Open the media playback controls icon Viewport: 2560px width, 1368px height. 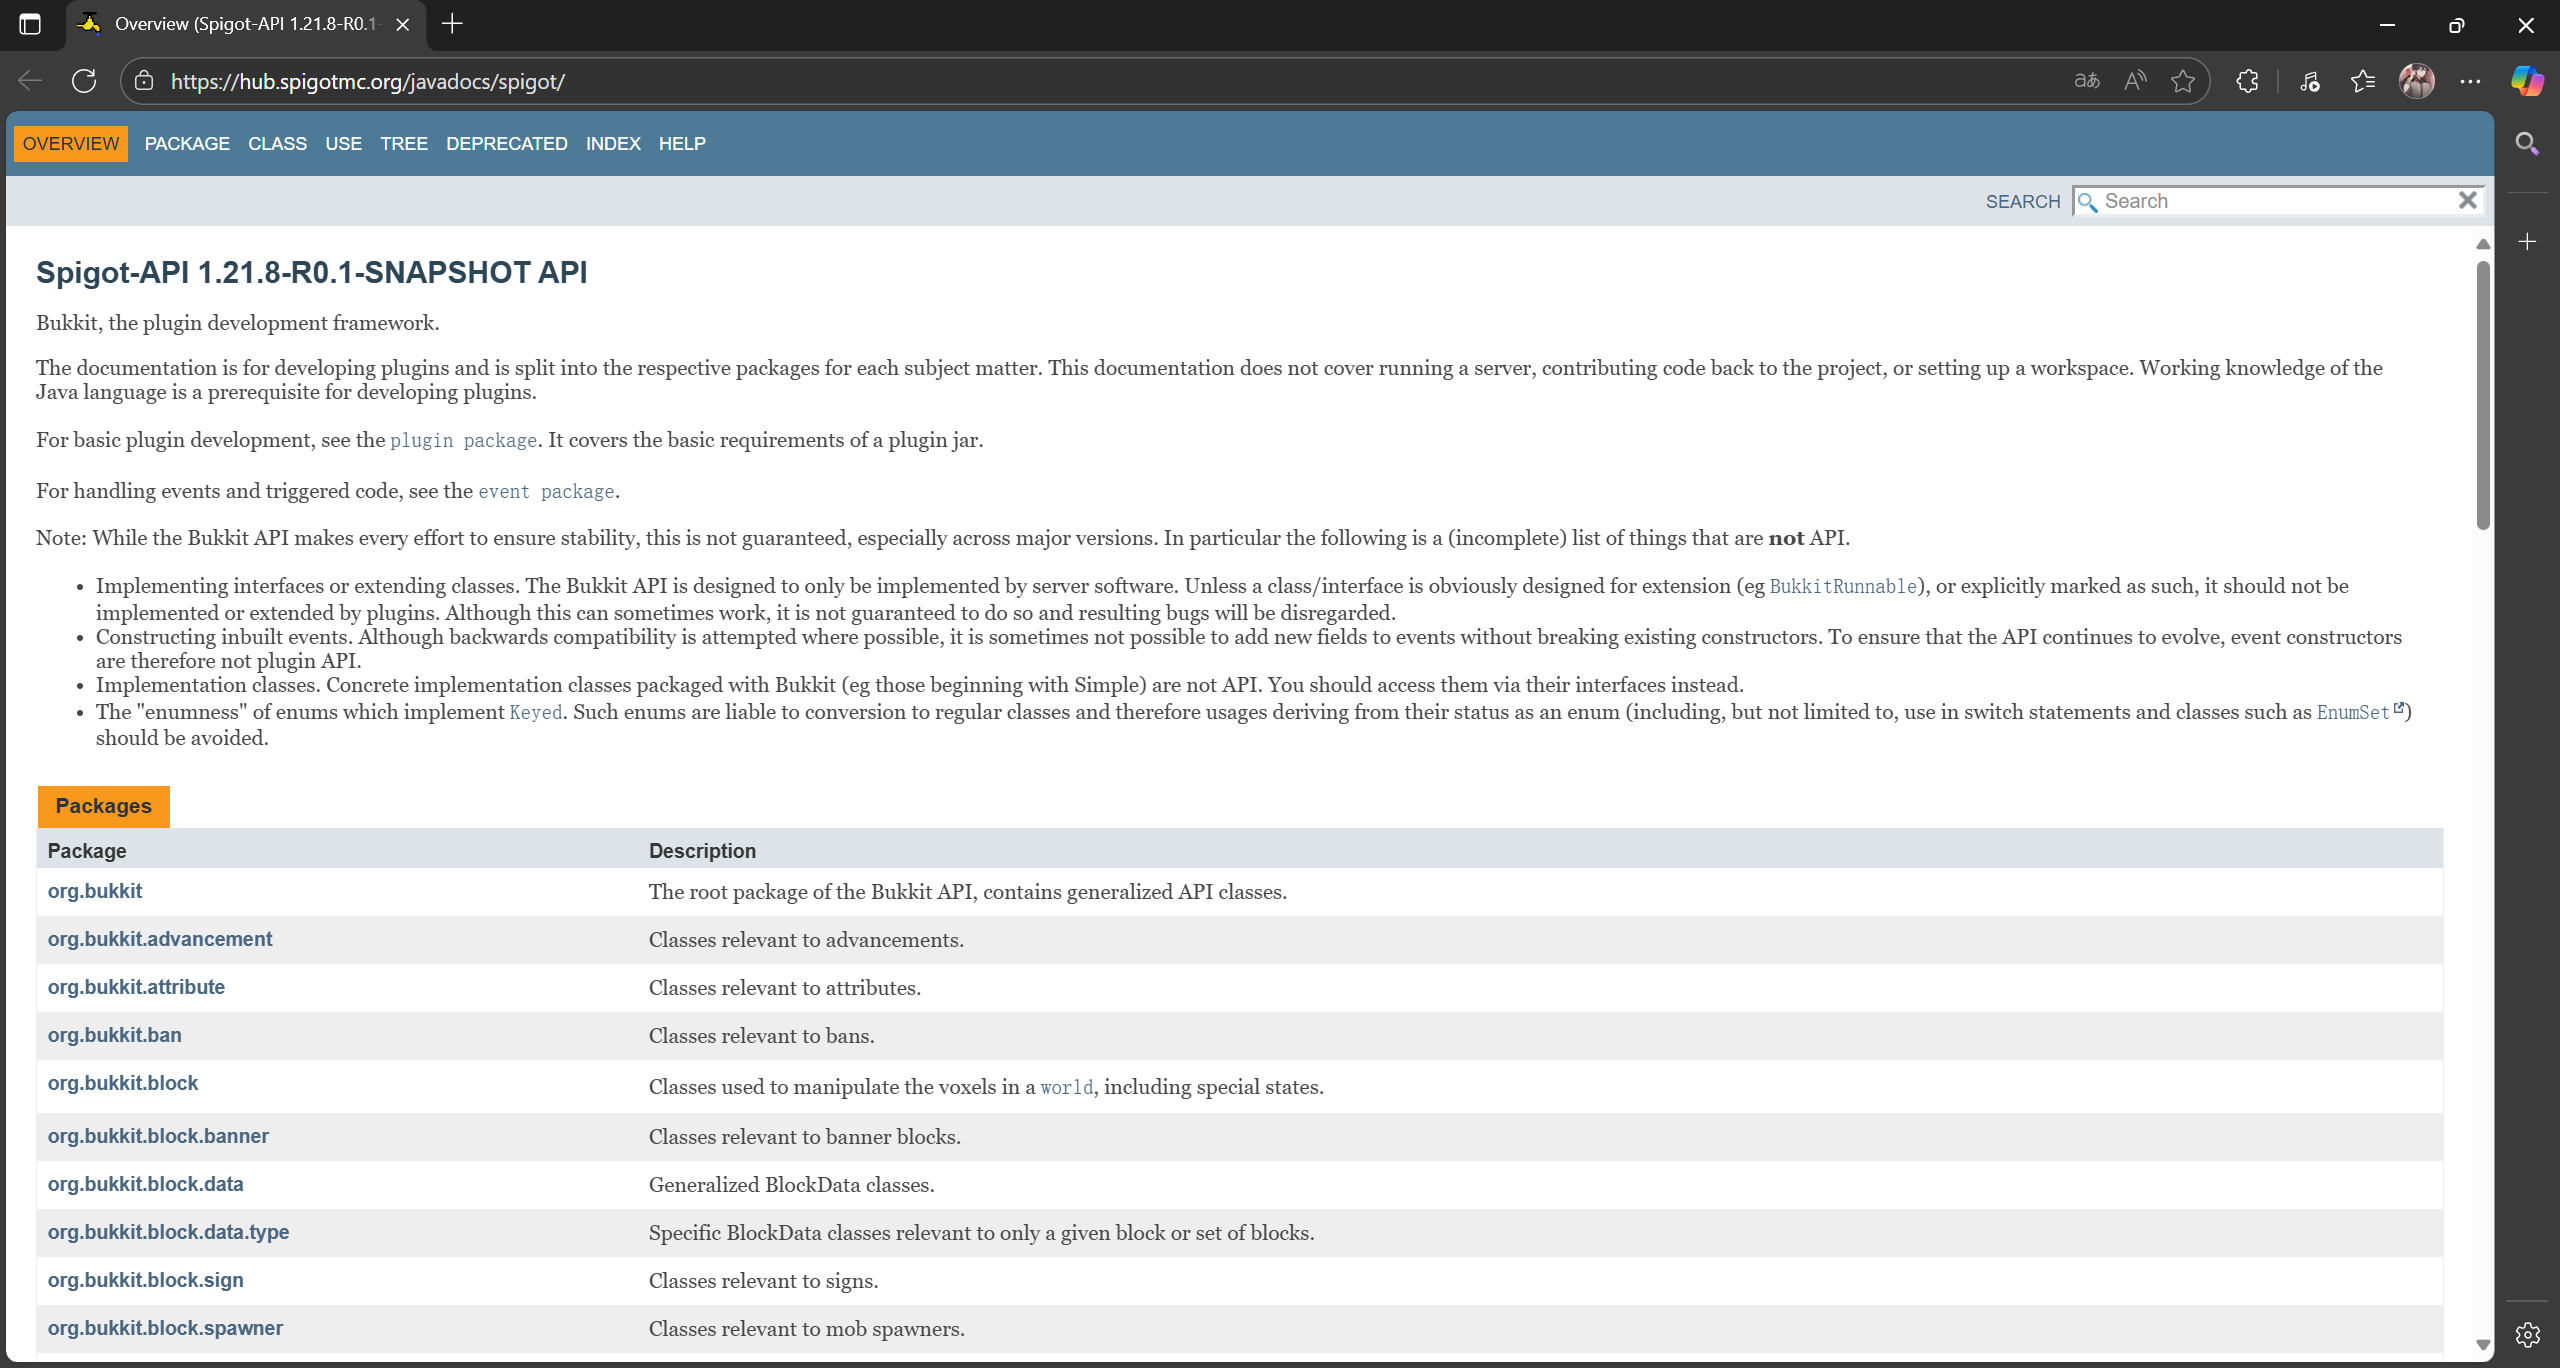(2309, 81)
